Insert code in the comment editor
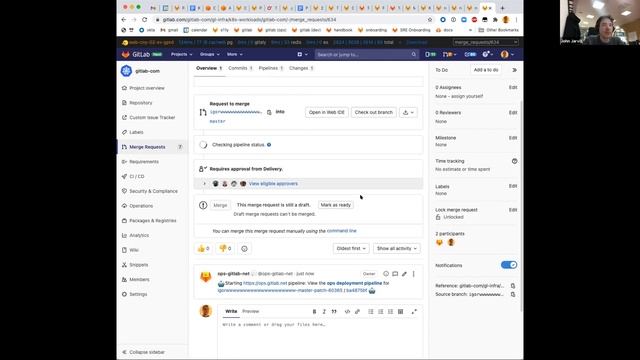 (x=347, y=311)
